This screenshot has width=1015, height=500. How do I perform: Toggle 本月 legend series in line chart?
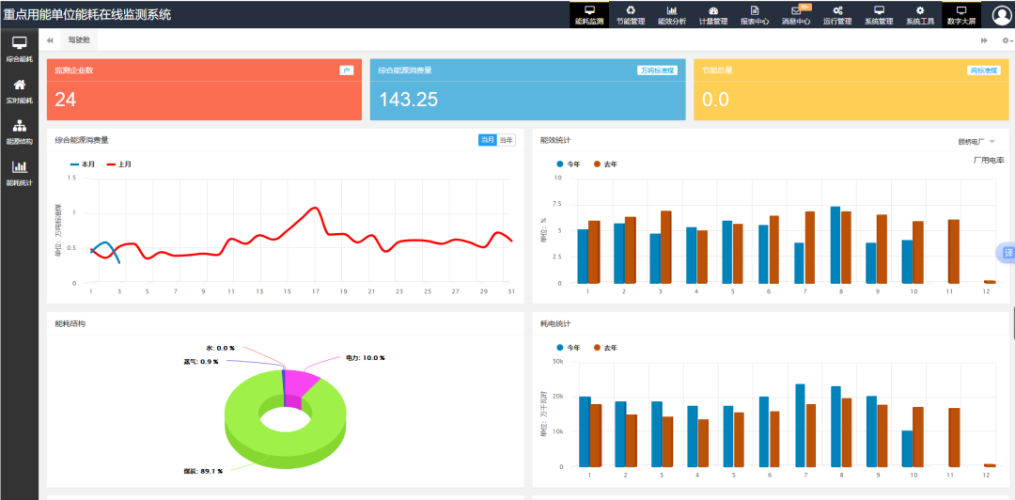tap(83, 165)
